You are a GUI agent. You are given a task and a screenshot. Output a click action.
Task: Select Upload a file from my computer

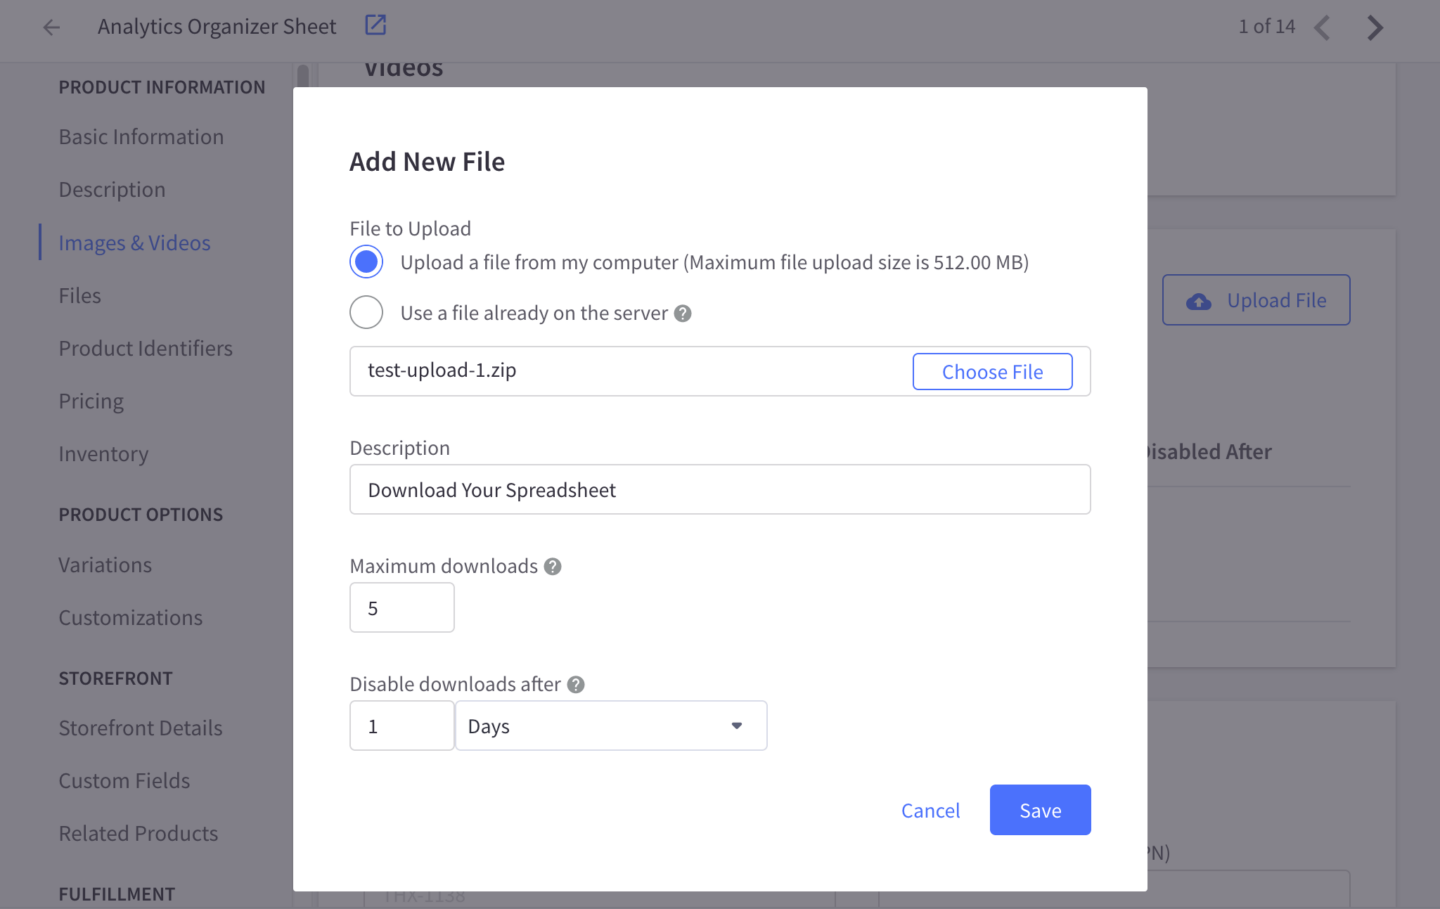pyautogui.click(x=366, y=261)
